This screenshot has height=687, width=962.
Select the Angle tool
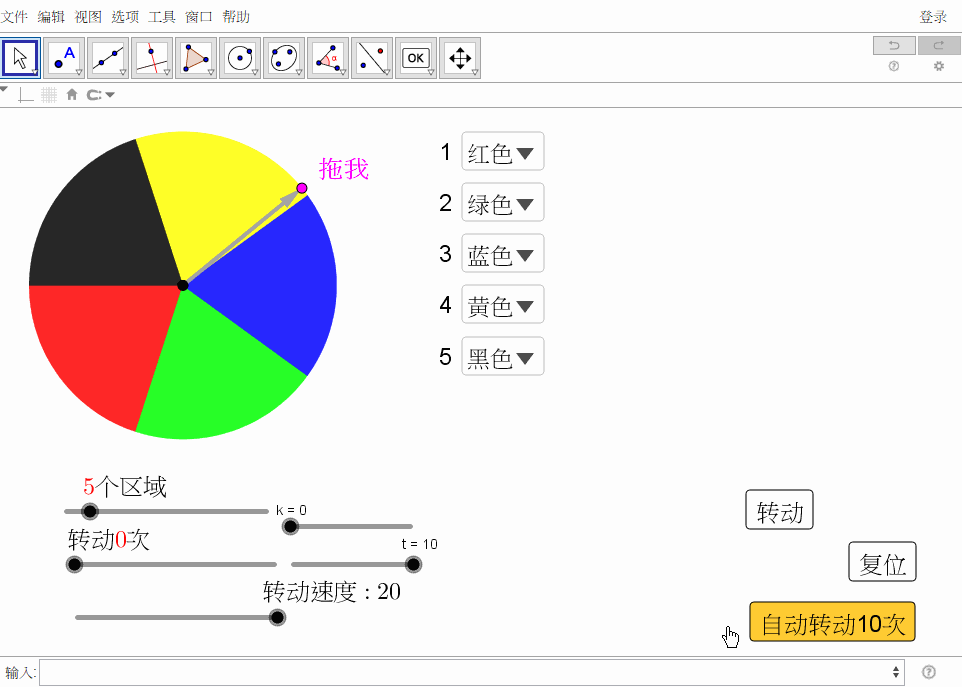click(328, 58)
